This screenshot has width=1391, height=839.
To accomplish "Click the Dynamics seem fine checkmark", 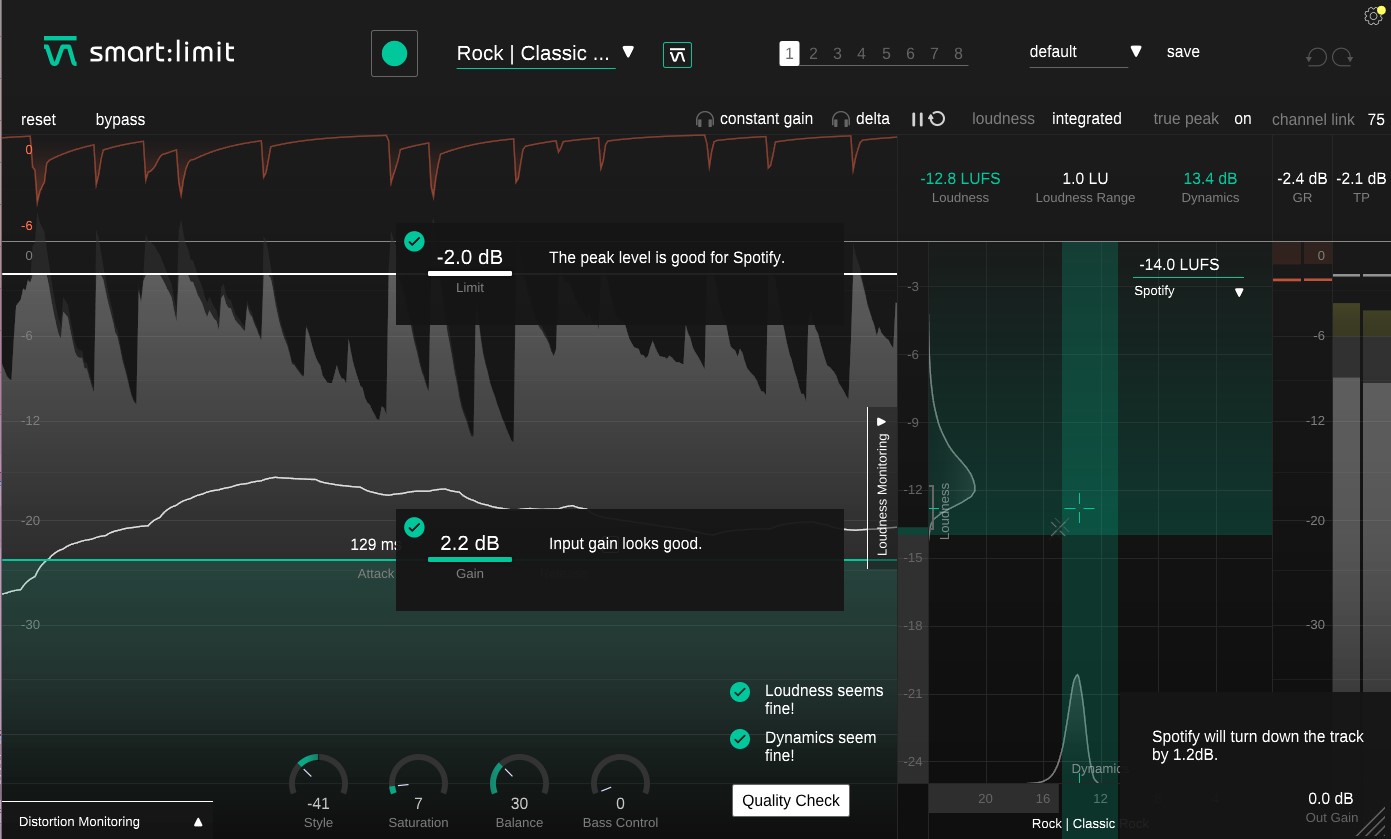I will pyautogui.click(x=740, y=738).
